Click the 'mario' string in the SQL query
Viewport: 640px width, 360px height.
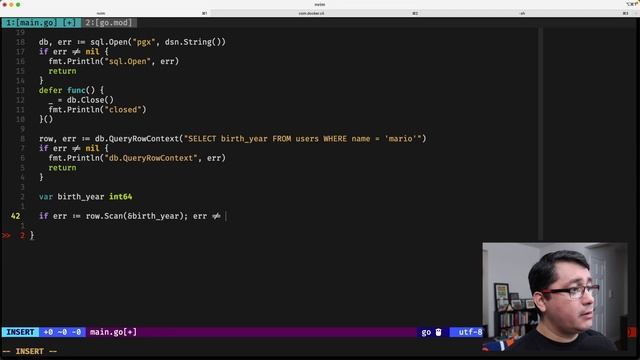pos(400,139)
